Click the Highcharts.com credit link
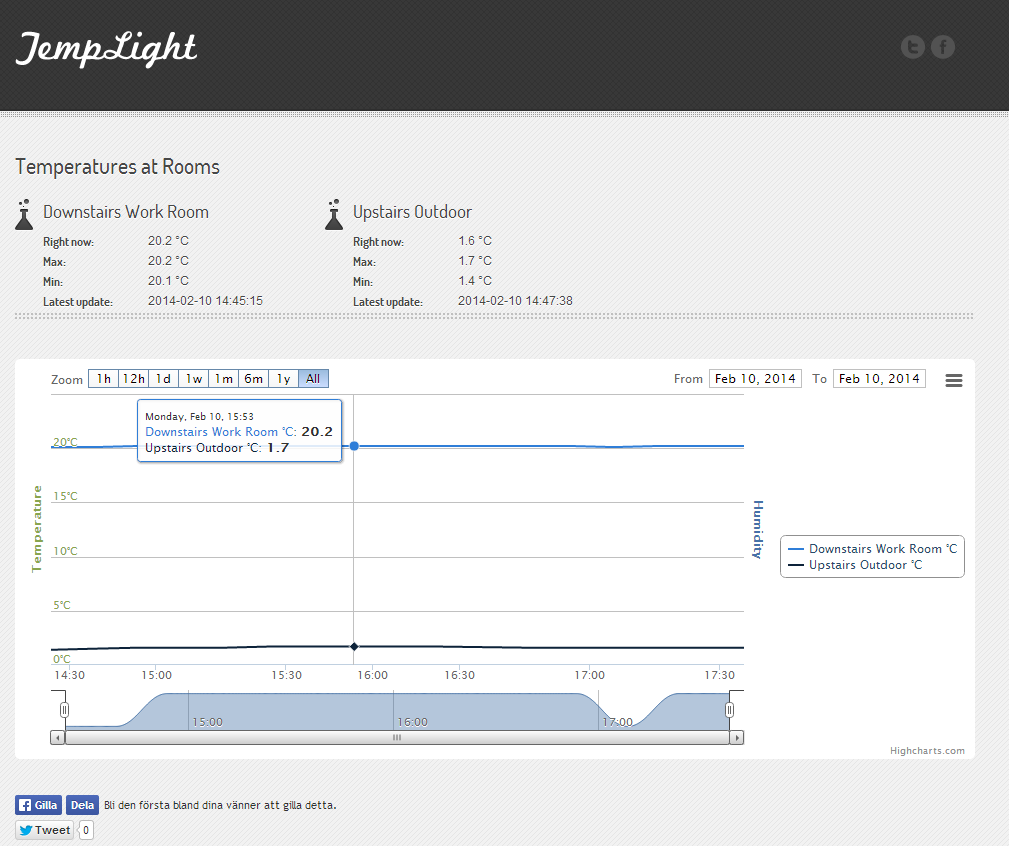Screen dimensions: 1009x846 (927, 751)
